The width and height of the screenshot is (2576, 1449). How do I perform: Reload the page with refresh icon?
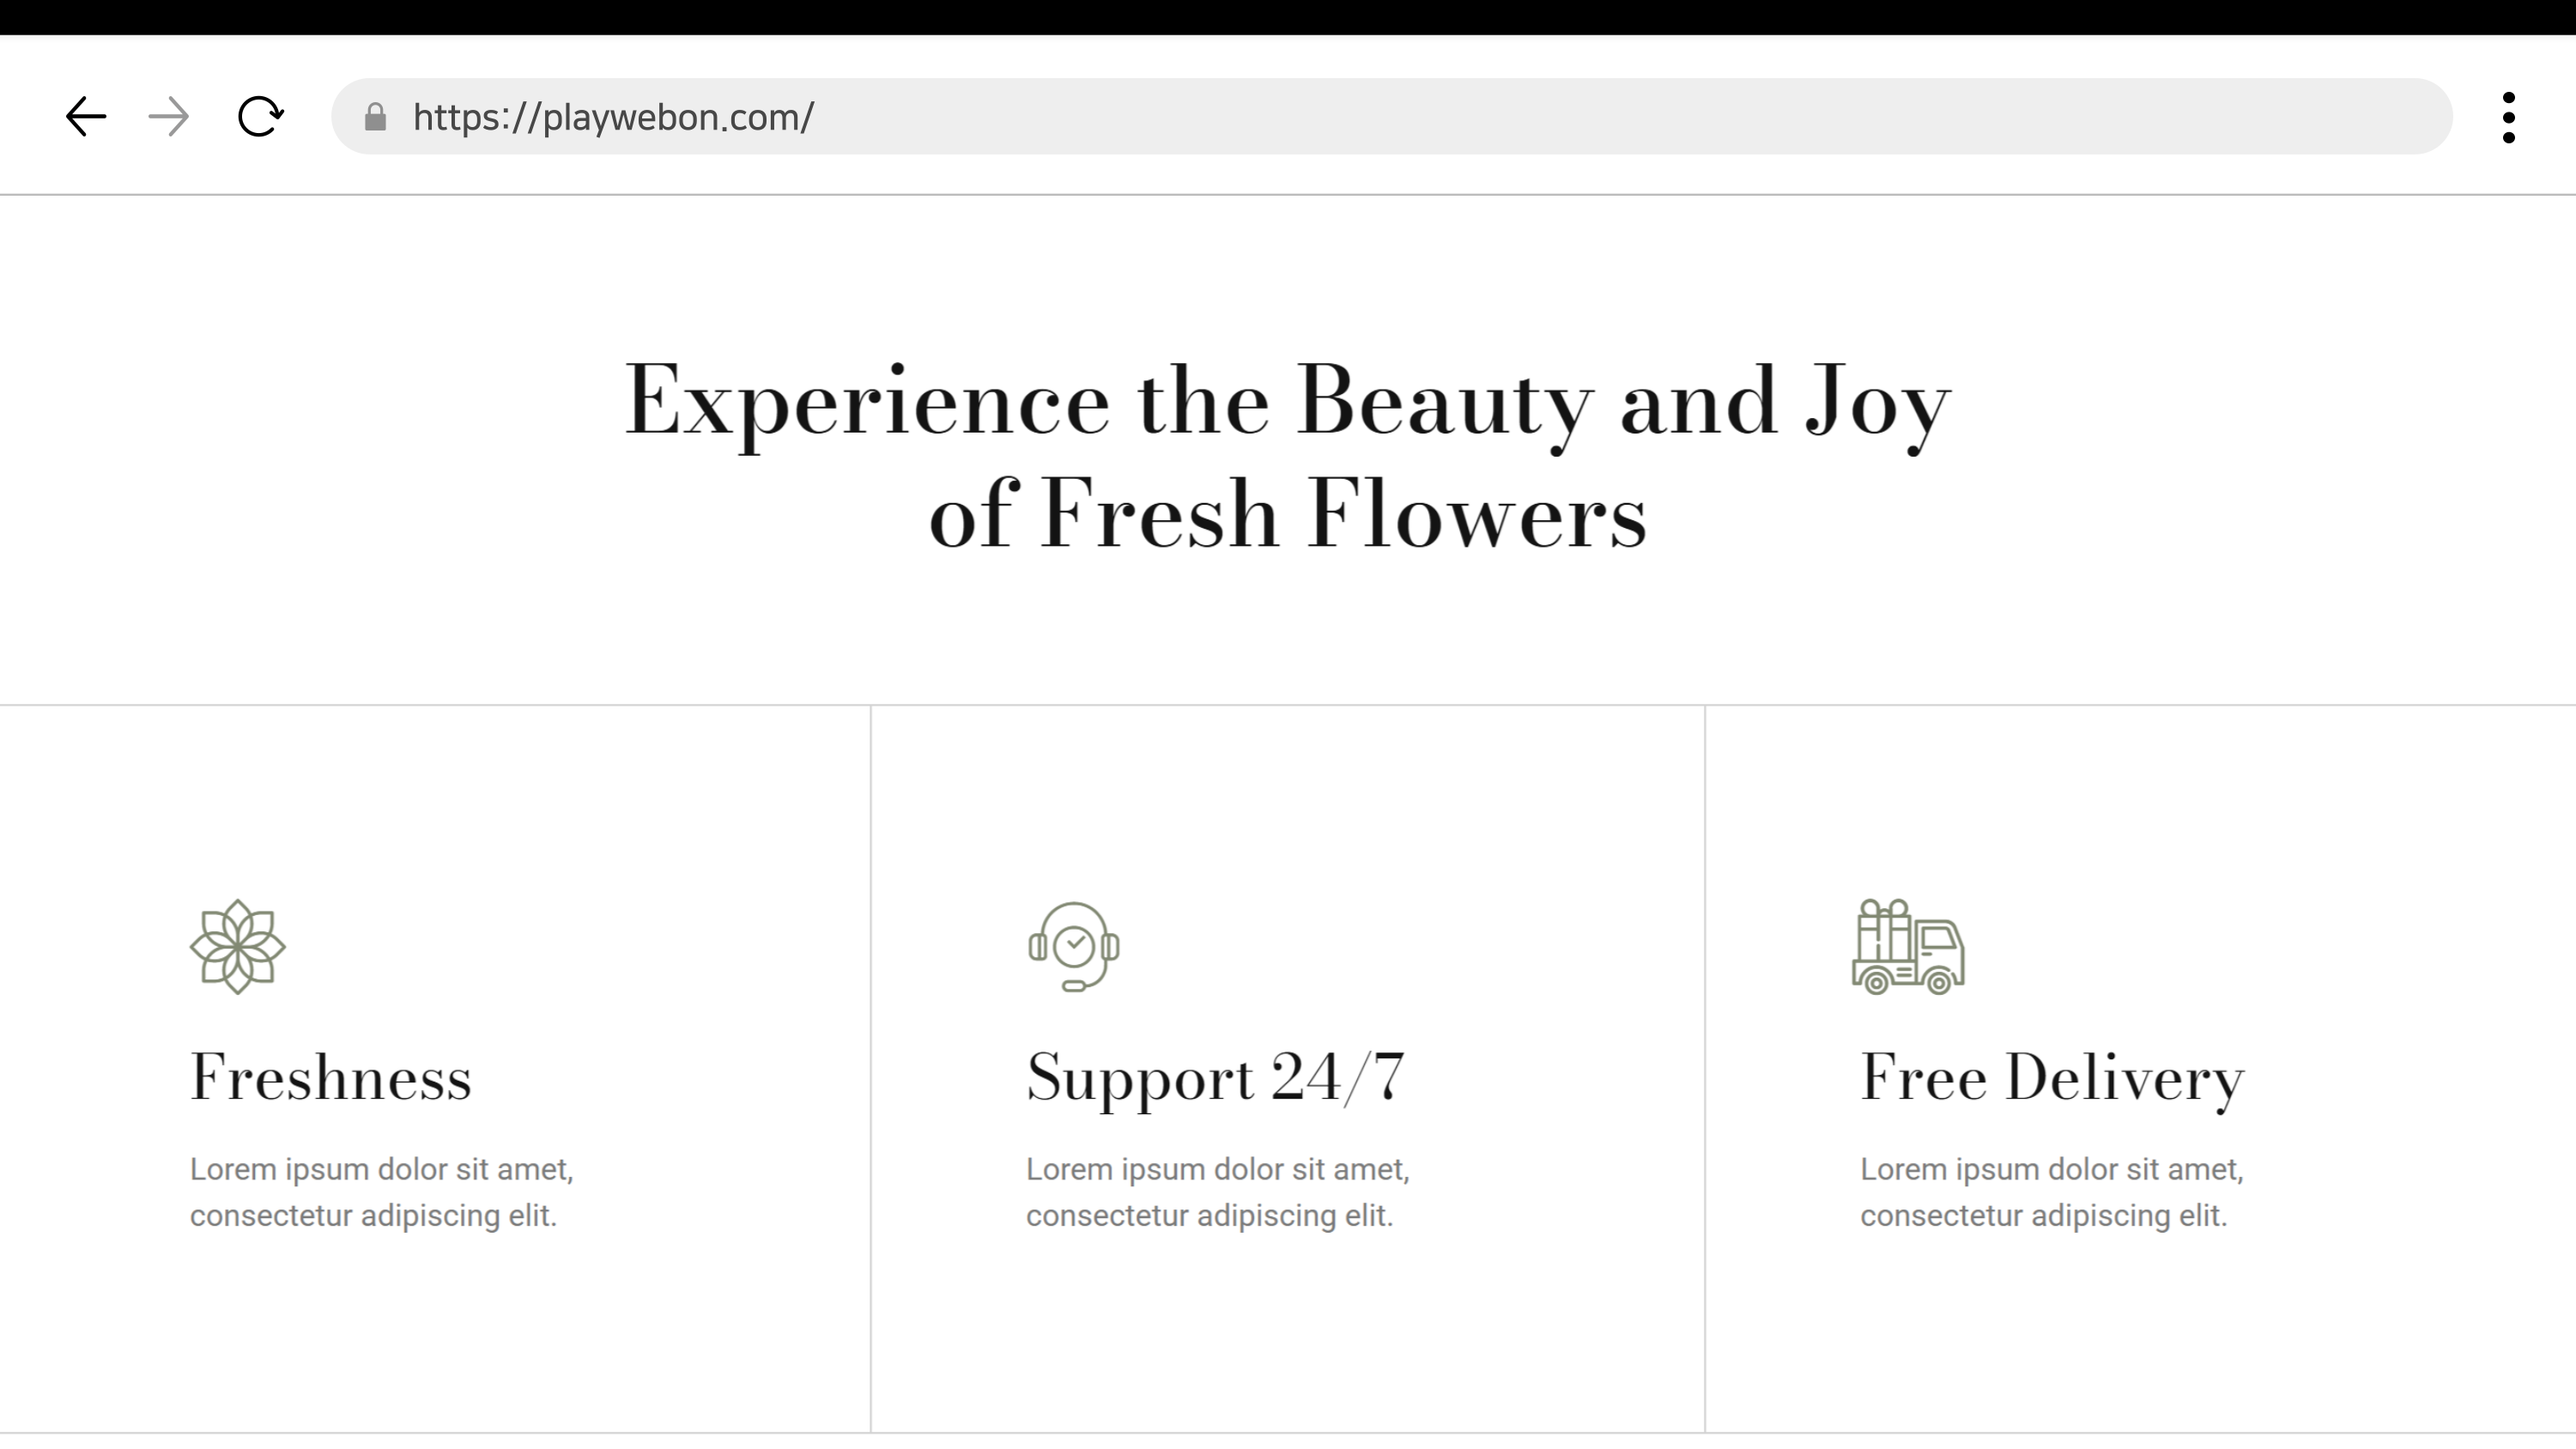pyautogui.click(x=260, y=117)
